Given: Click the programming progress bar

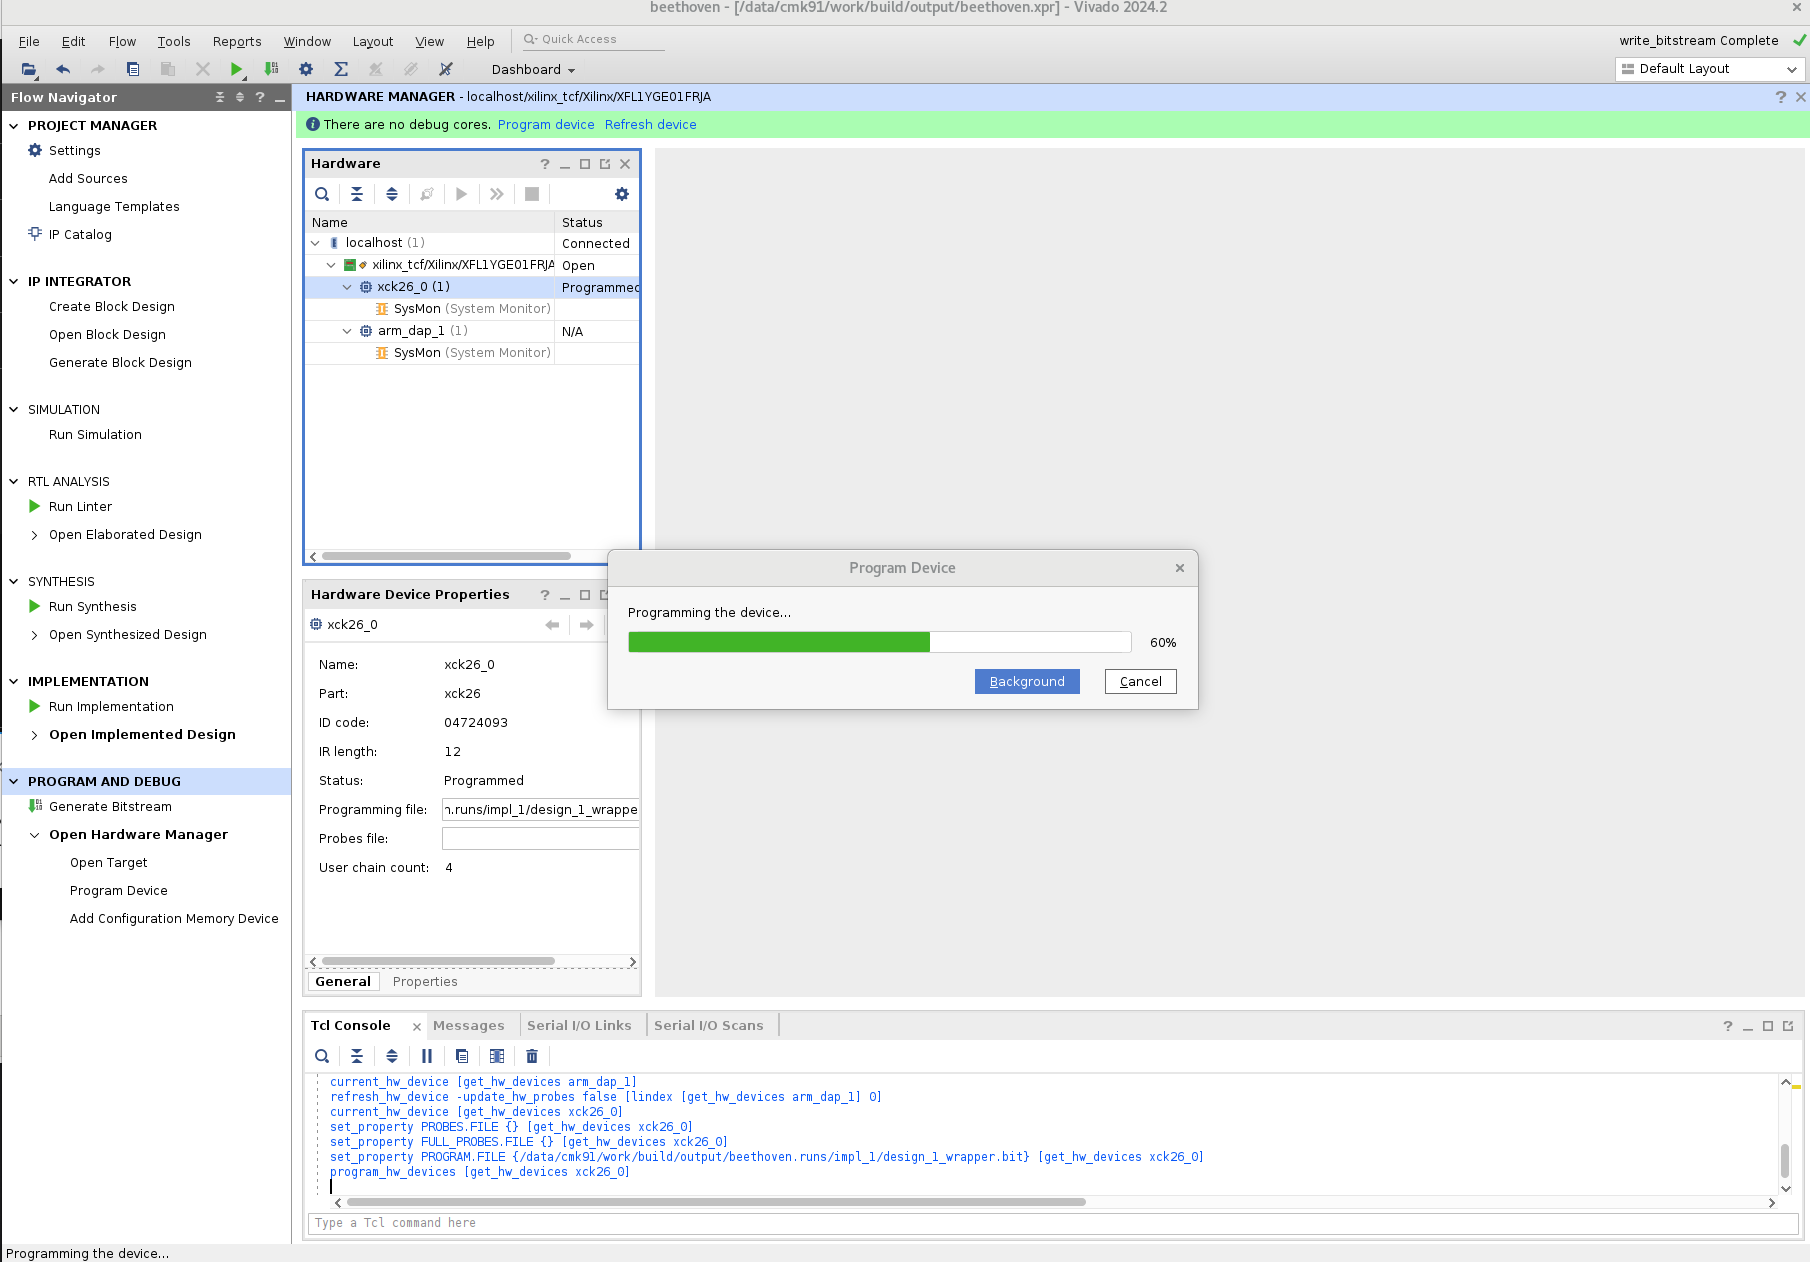Looking at the screenshot, I should [x=880, y=642].
